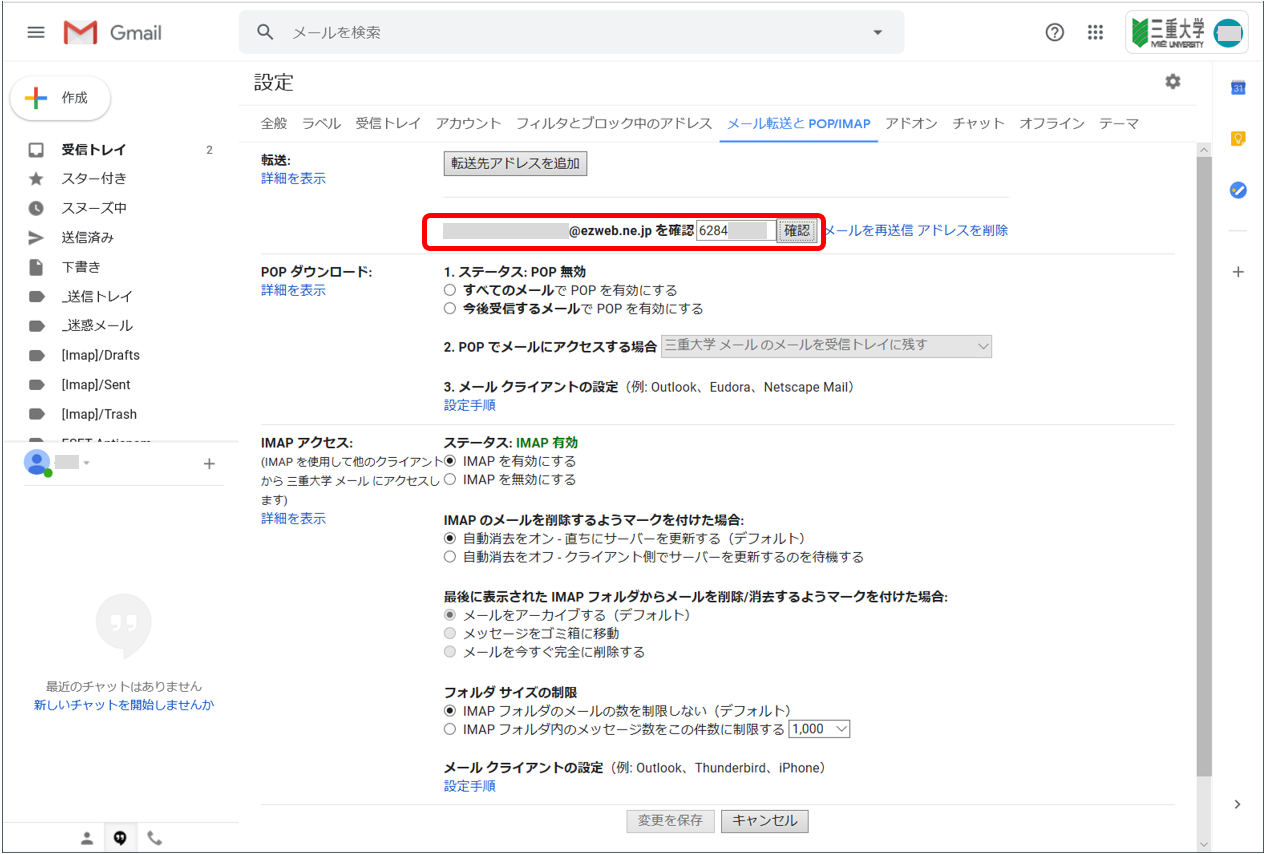Switch to Hangouts contacts person icon
This screenshot has height=854, width=1265.
coord(87,838)
